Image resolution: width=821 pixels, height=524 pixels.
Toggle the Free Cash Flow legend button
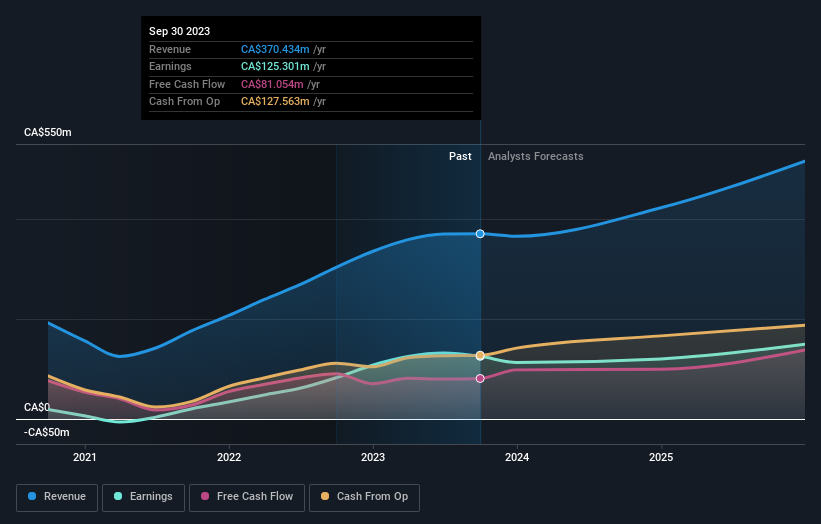tap(247, 497)
